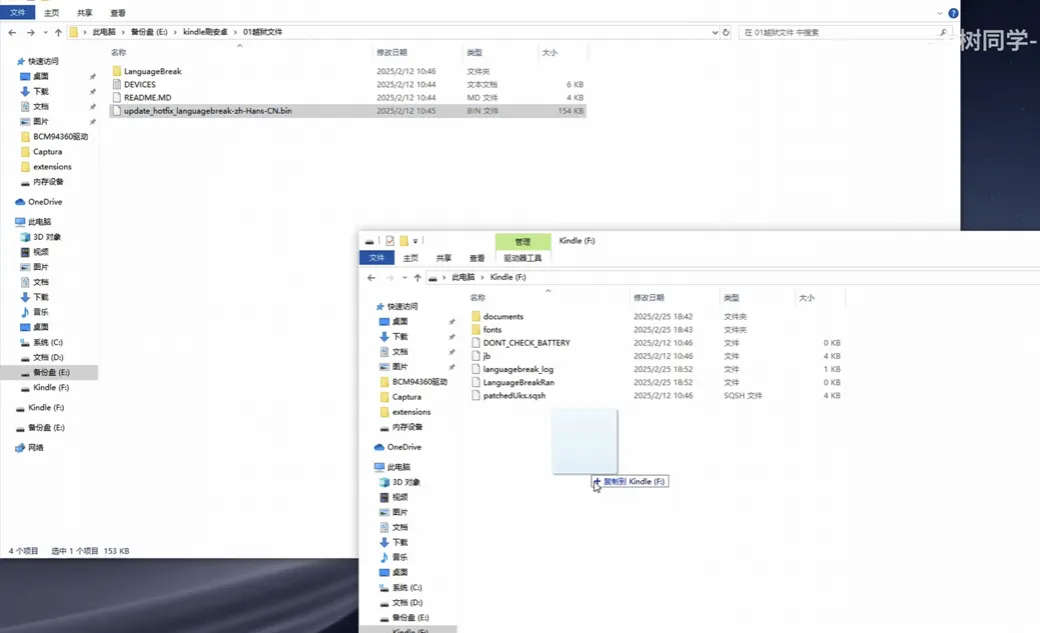
Task: Open 视频 in back window sidebar
Action: [x=40, y=252]
